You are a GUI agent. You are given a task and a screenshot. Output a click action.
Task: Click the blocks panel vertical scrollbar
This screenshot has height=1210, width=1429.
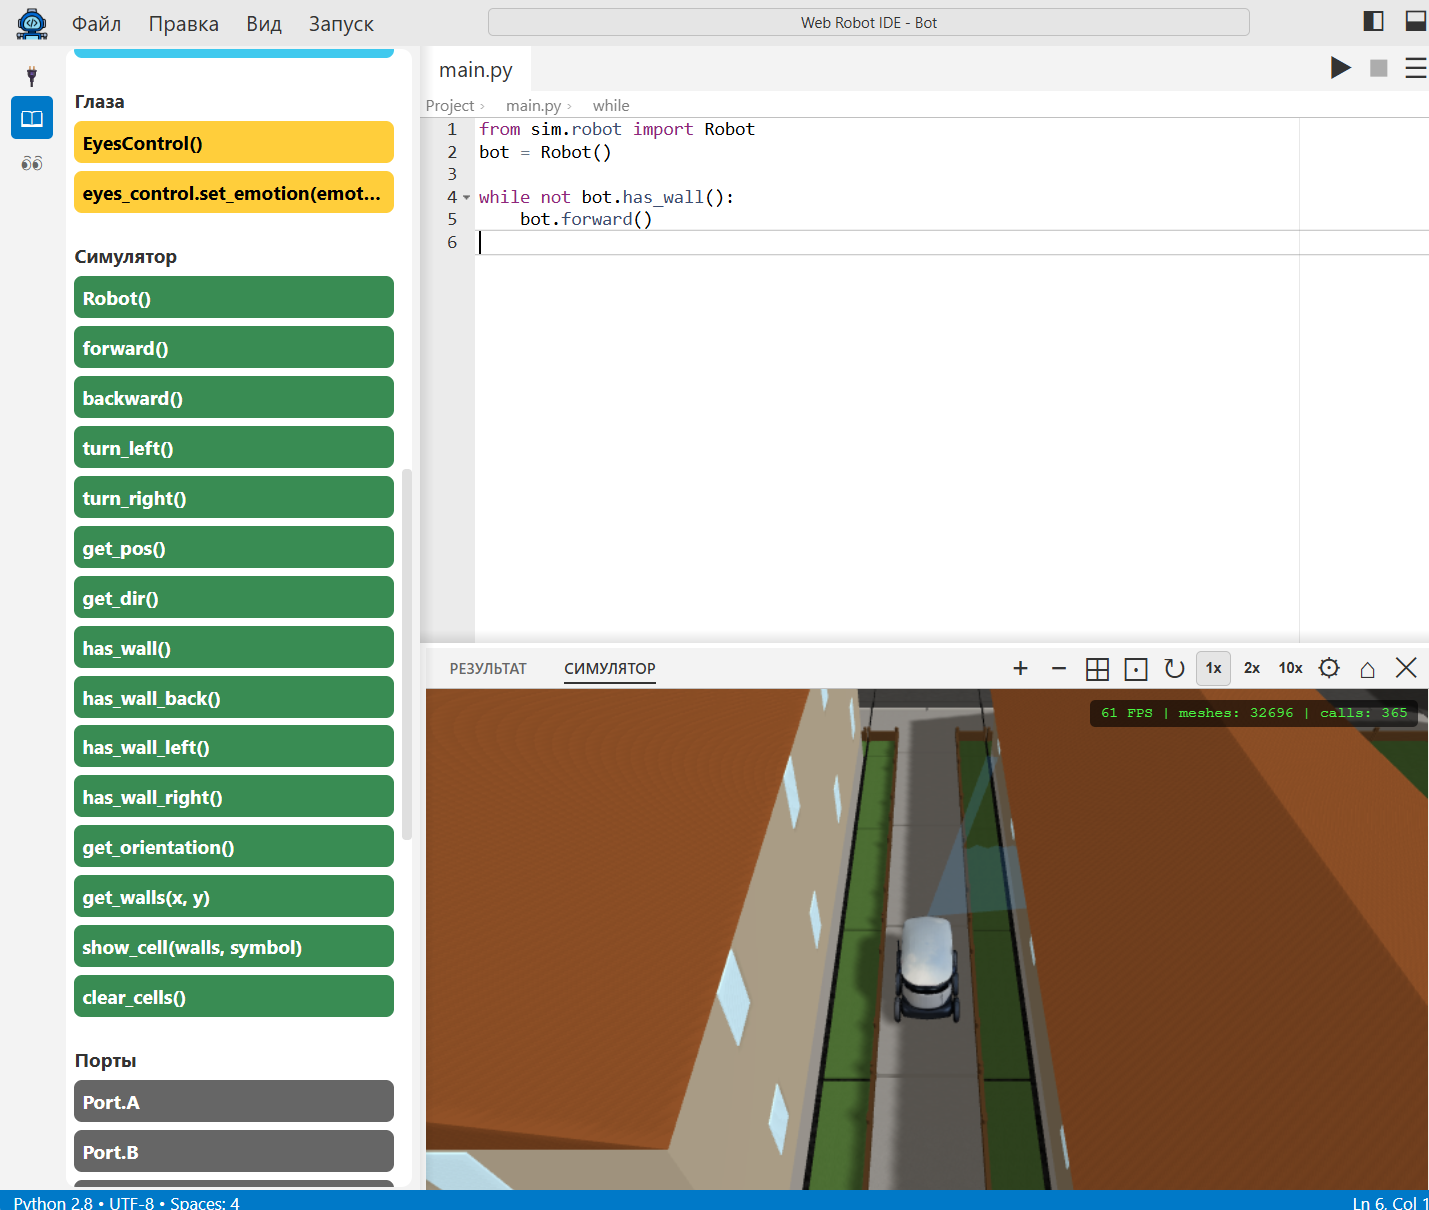point(407,654)
